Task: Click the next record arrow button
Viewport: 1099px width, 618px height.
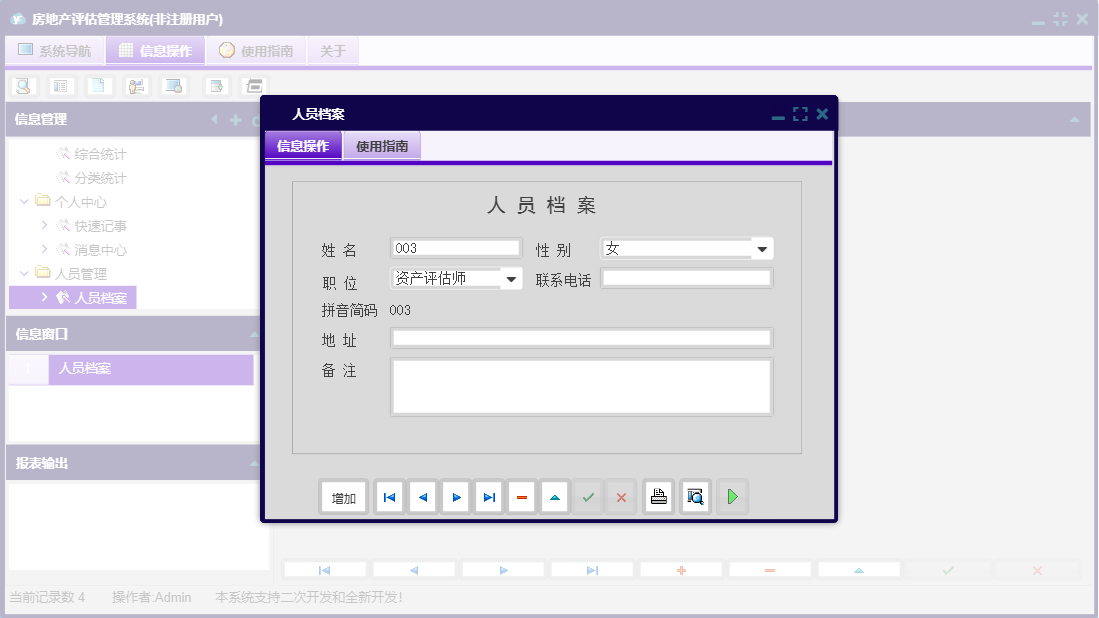Action: (455, 496)
